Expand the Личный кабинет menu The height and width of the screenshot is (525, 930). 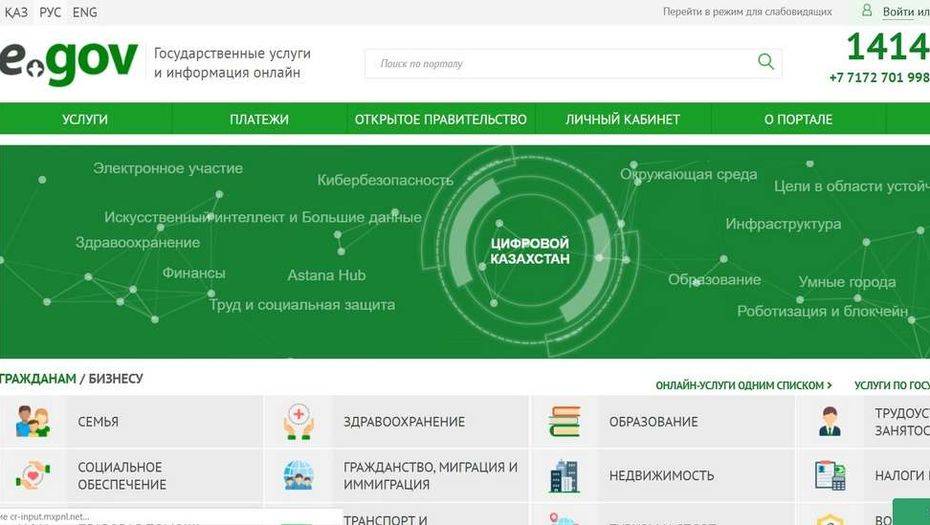(622, 119)
